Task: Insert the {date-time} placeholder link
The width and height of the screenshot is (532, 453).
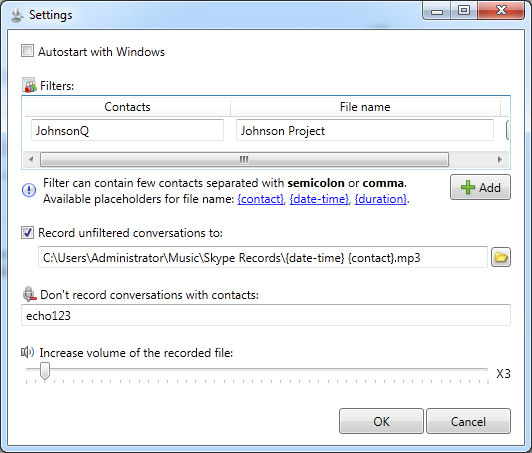Action: (319, 199)
